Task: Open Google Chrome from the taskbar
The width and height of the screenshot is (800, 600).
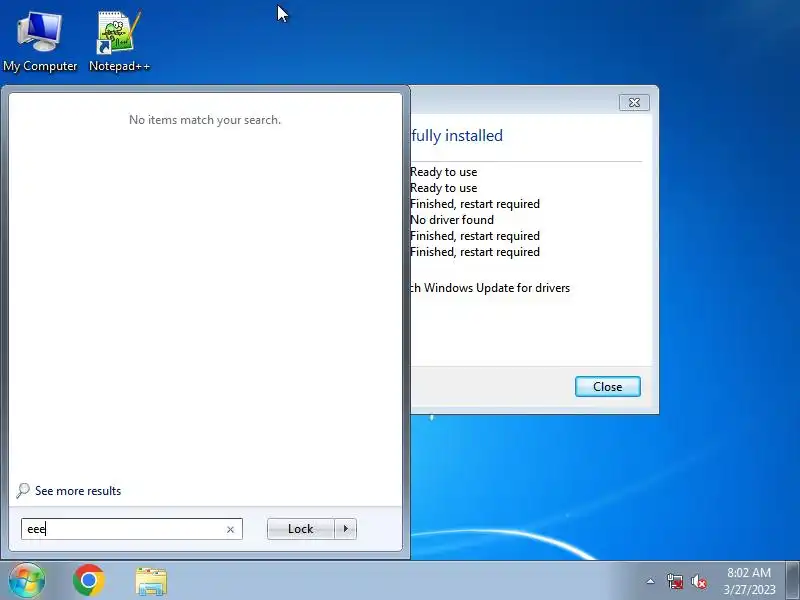Action: point(89,580)
